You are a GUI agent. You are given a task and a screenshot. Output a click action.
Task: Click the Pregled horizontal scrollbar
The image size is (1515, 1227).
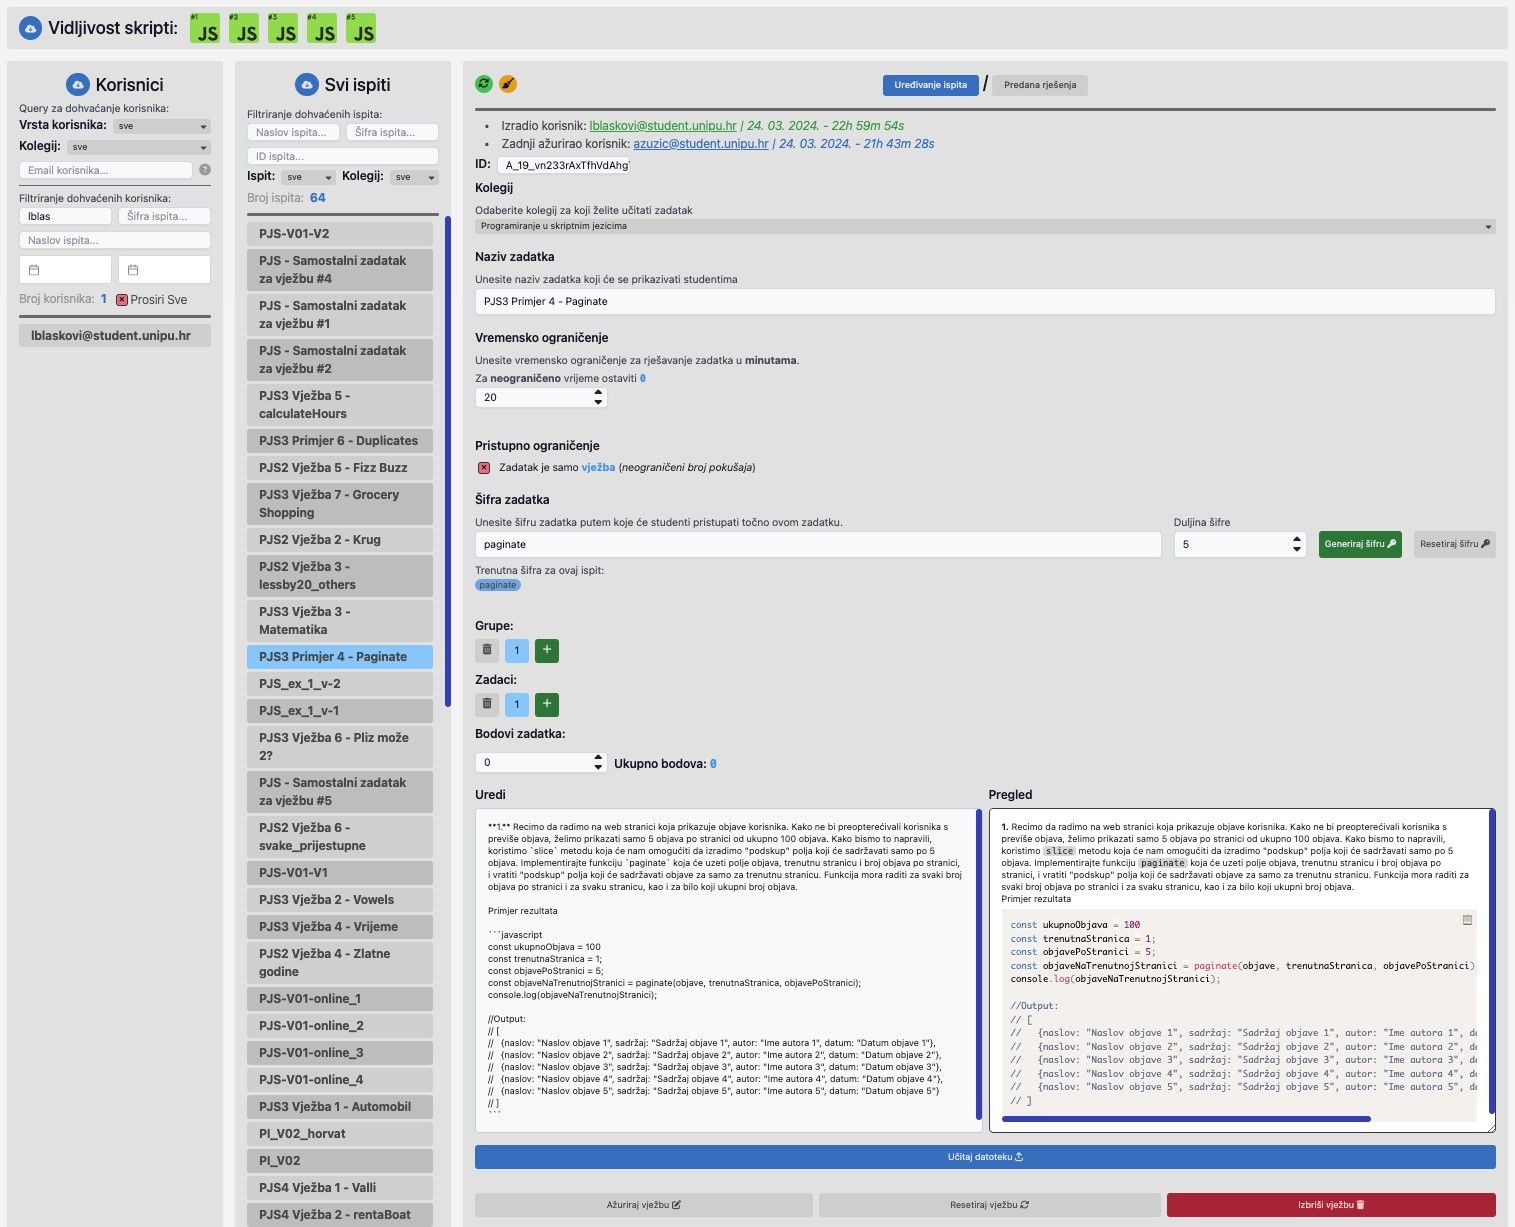point(1186,1119)
